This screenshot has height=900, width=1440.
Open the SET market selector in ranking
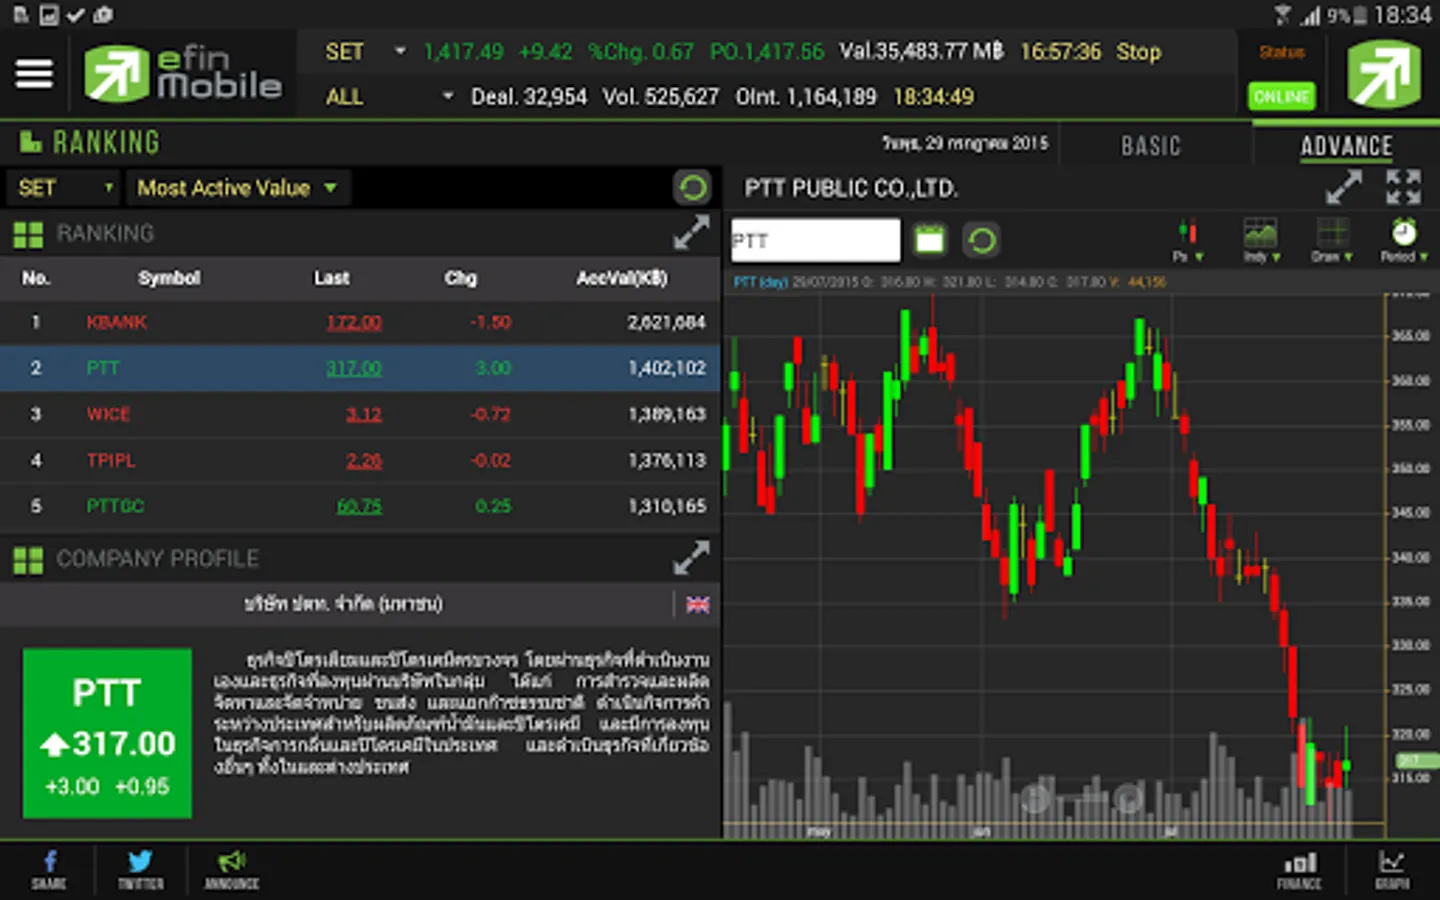click(x=64, y=188)
